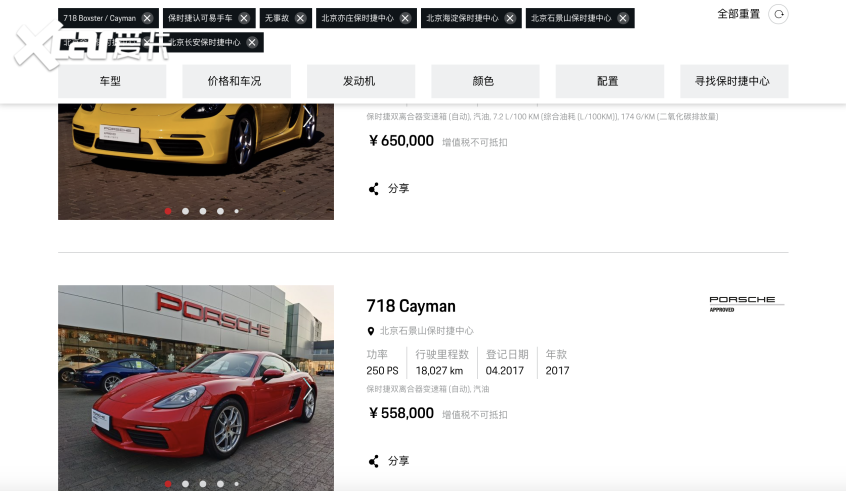
Task: Click 分享 text under ¥650,000 listing
Action: (399, 188)
